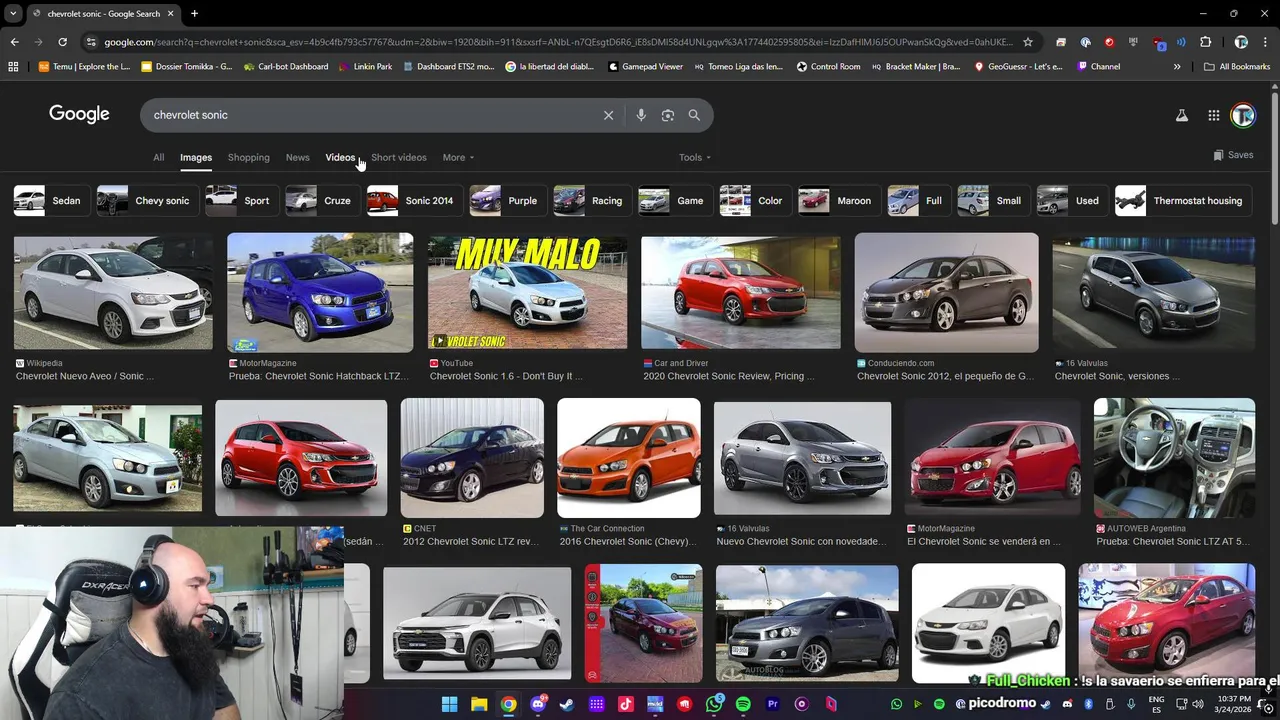This screenshot has width=1280, height=720.
Task: Open Search Labs flask icon
Action: 1182,115
